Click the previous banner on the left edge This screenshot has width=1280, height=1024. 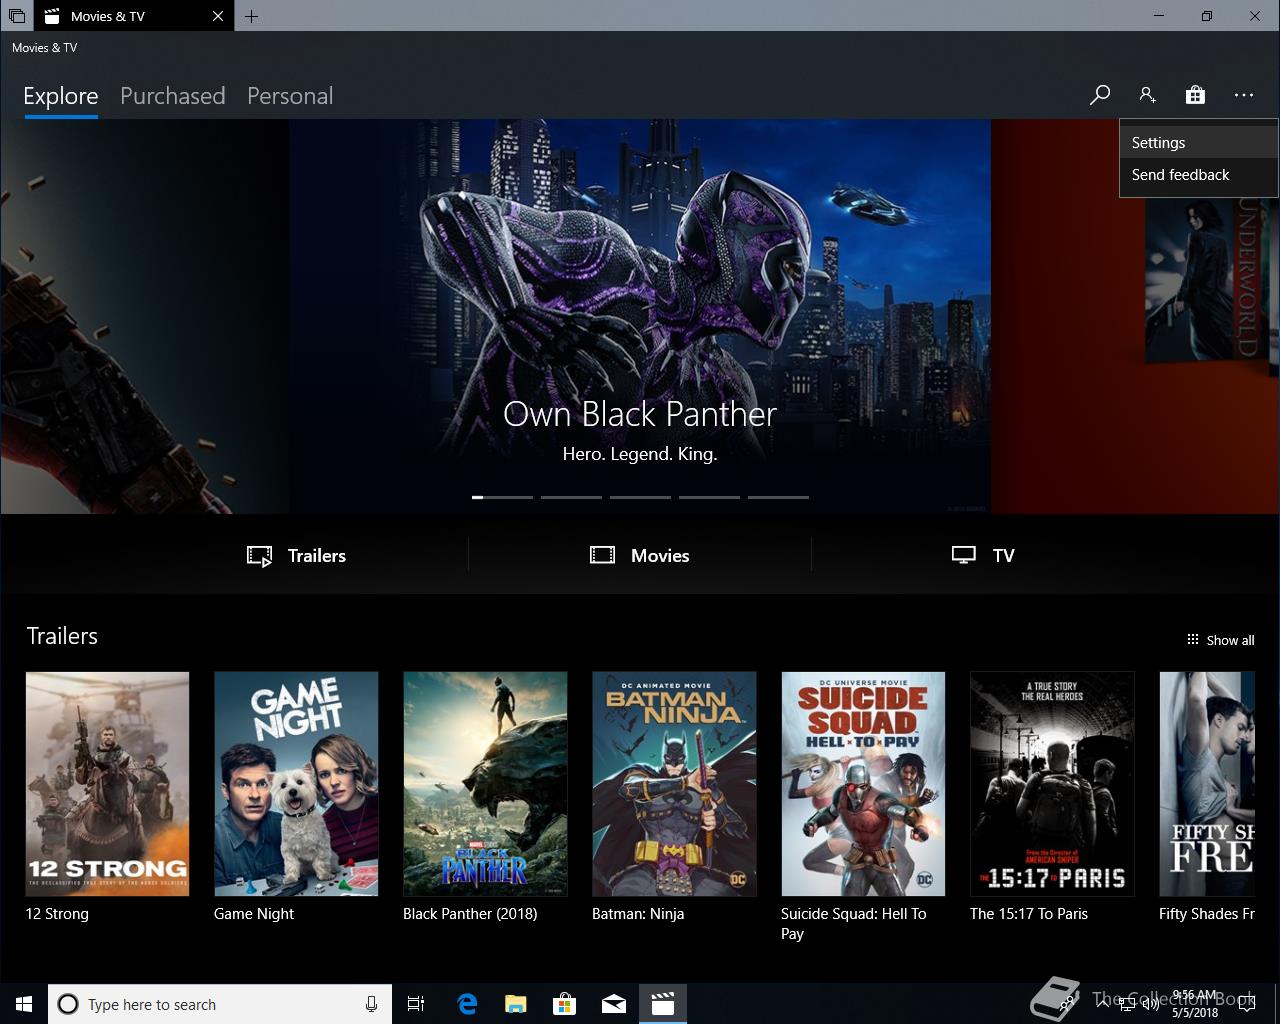[144, 316]
